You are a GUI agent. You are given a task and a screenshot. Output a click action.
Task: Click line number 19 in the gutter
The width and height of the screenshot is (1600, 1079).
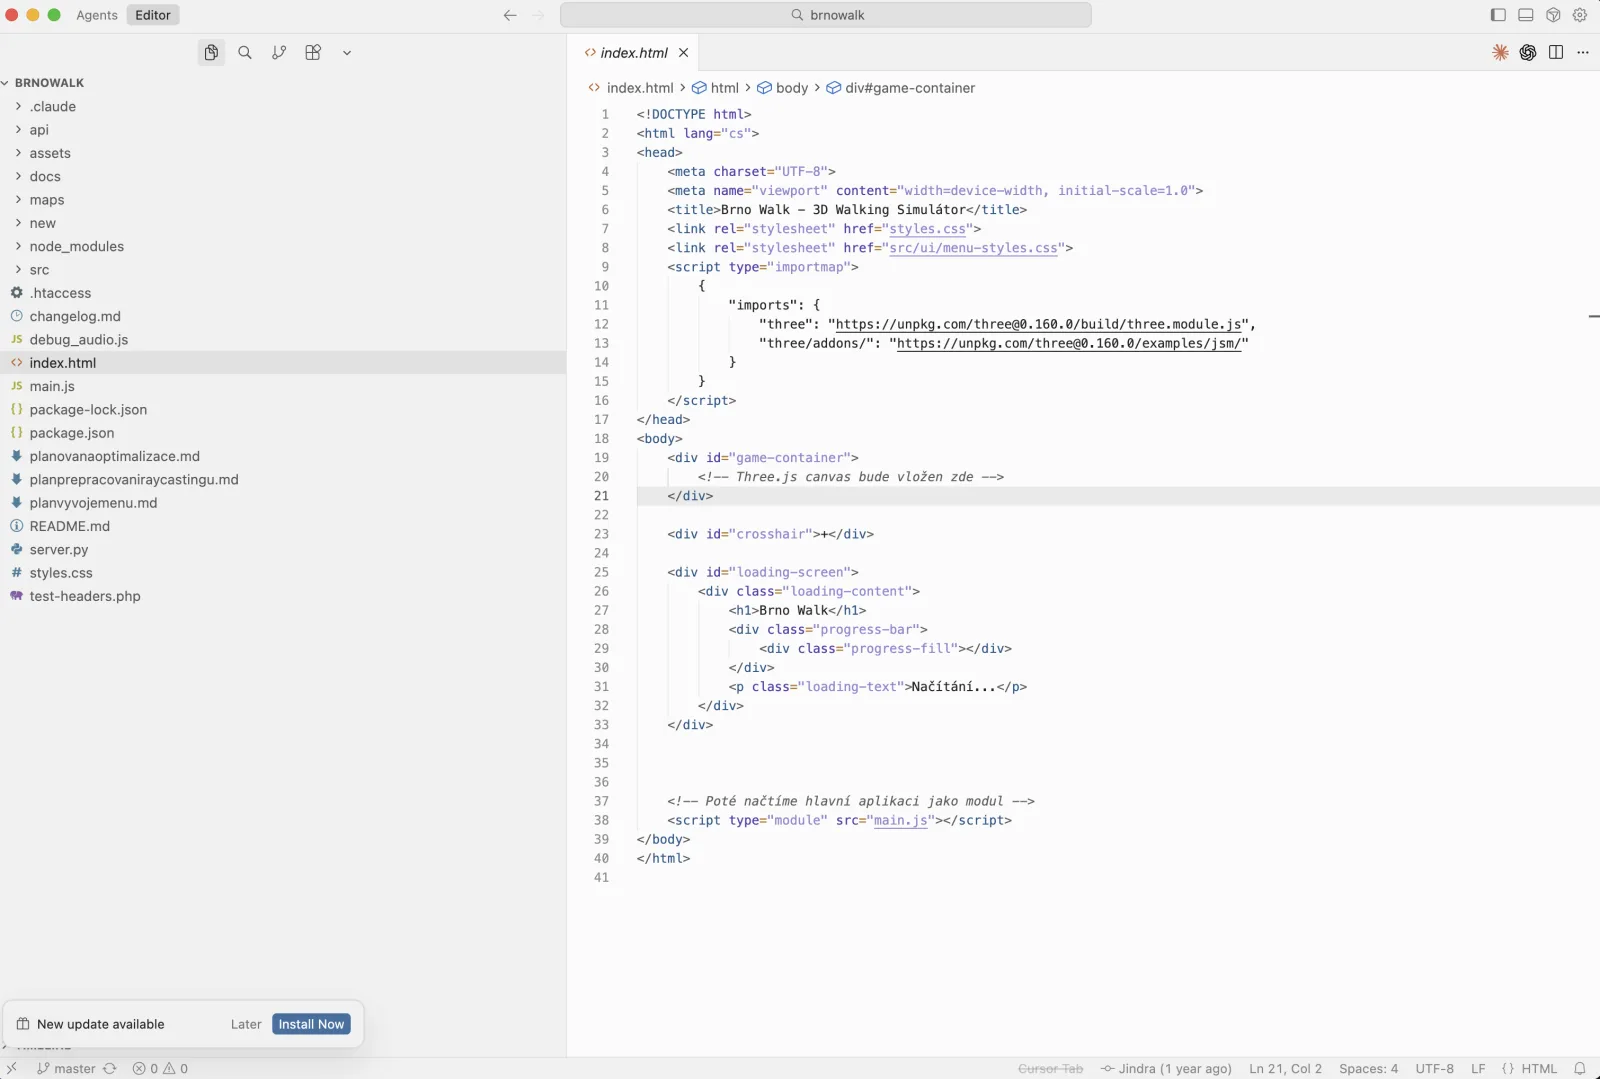point(601,458)
